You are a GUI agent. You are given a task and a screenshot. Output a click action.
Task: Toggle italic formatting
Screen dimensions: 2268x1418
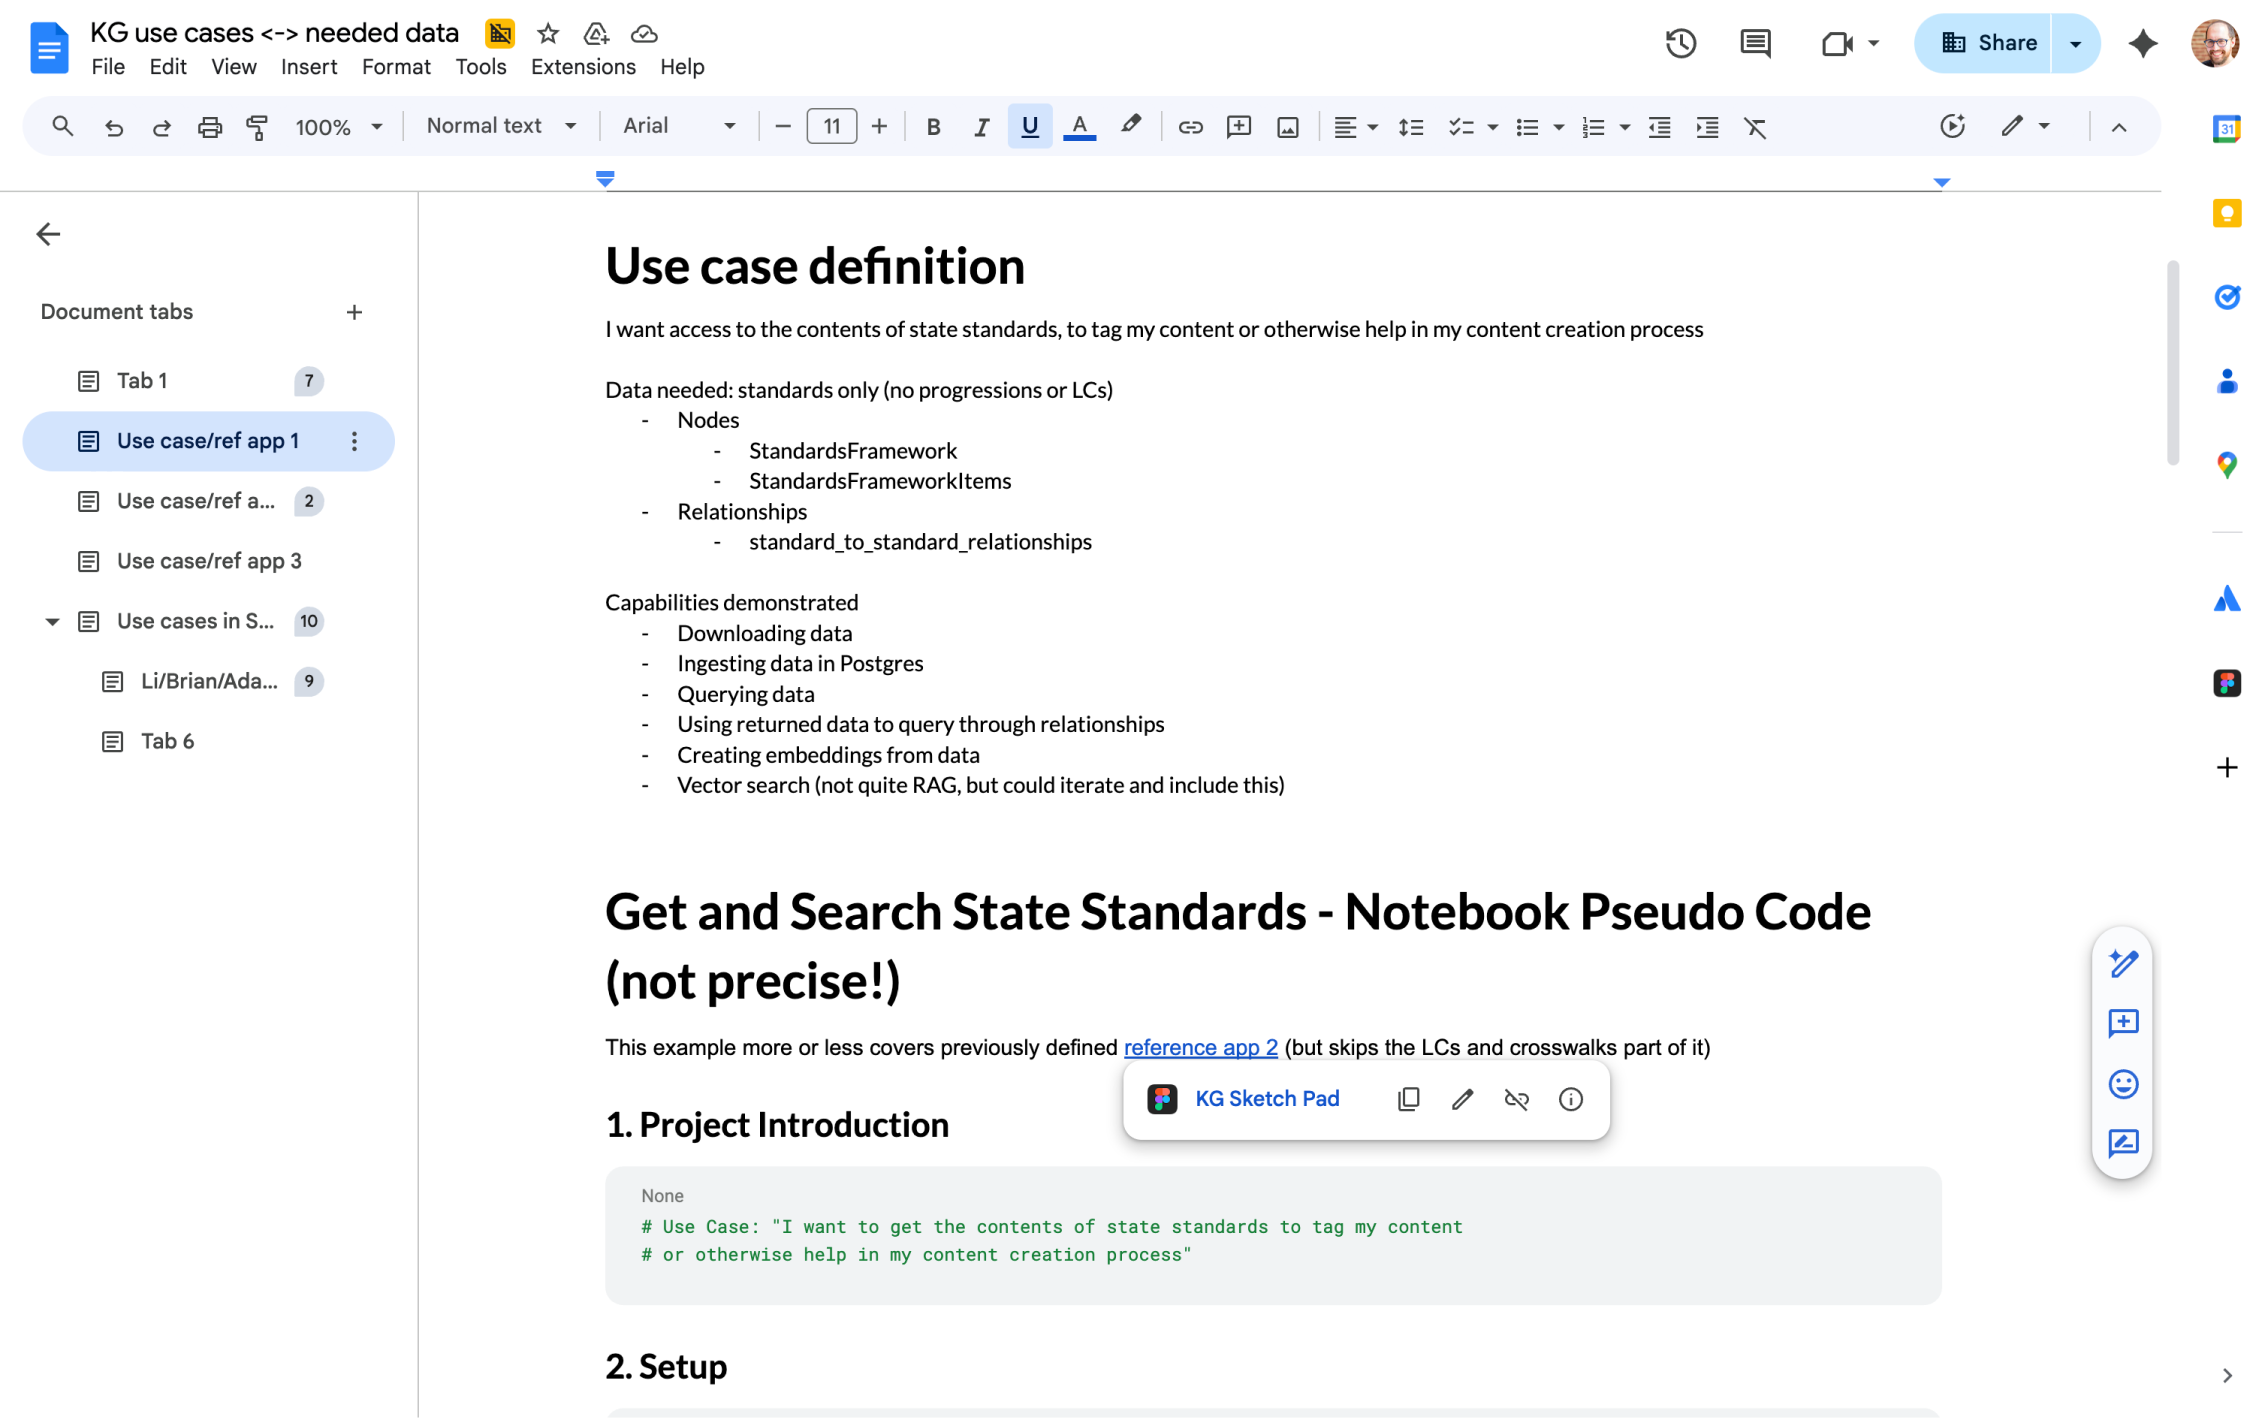tap(981, 127)
